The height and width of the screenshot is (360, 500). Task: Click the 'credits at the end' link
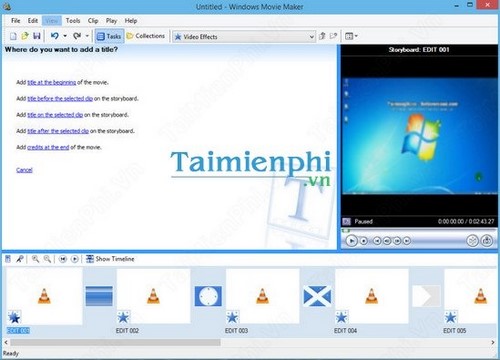coord(48,147)
